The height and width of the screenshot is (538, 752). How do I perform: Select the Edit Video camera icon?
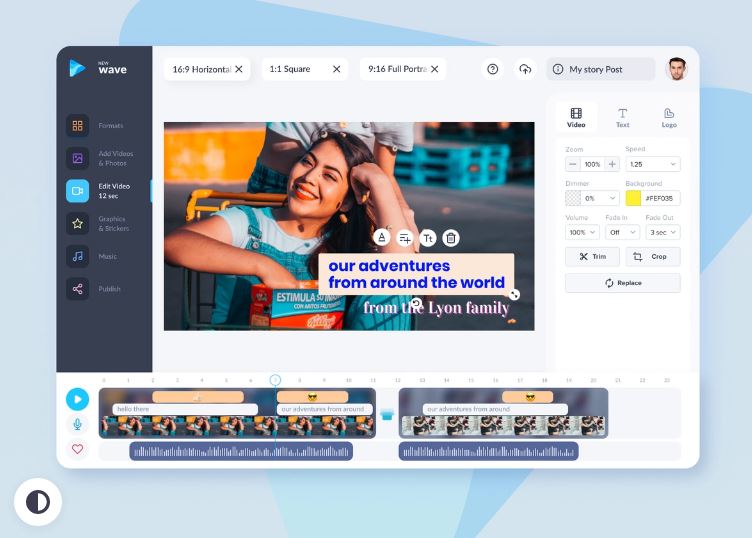click(x=77, y=191)
